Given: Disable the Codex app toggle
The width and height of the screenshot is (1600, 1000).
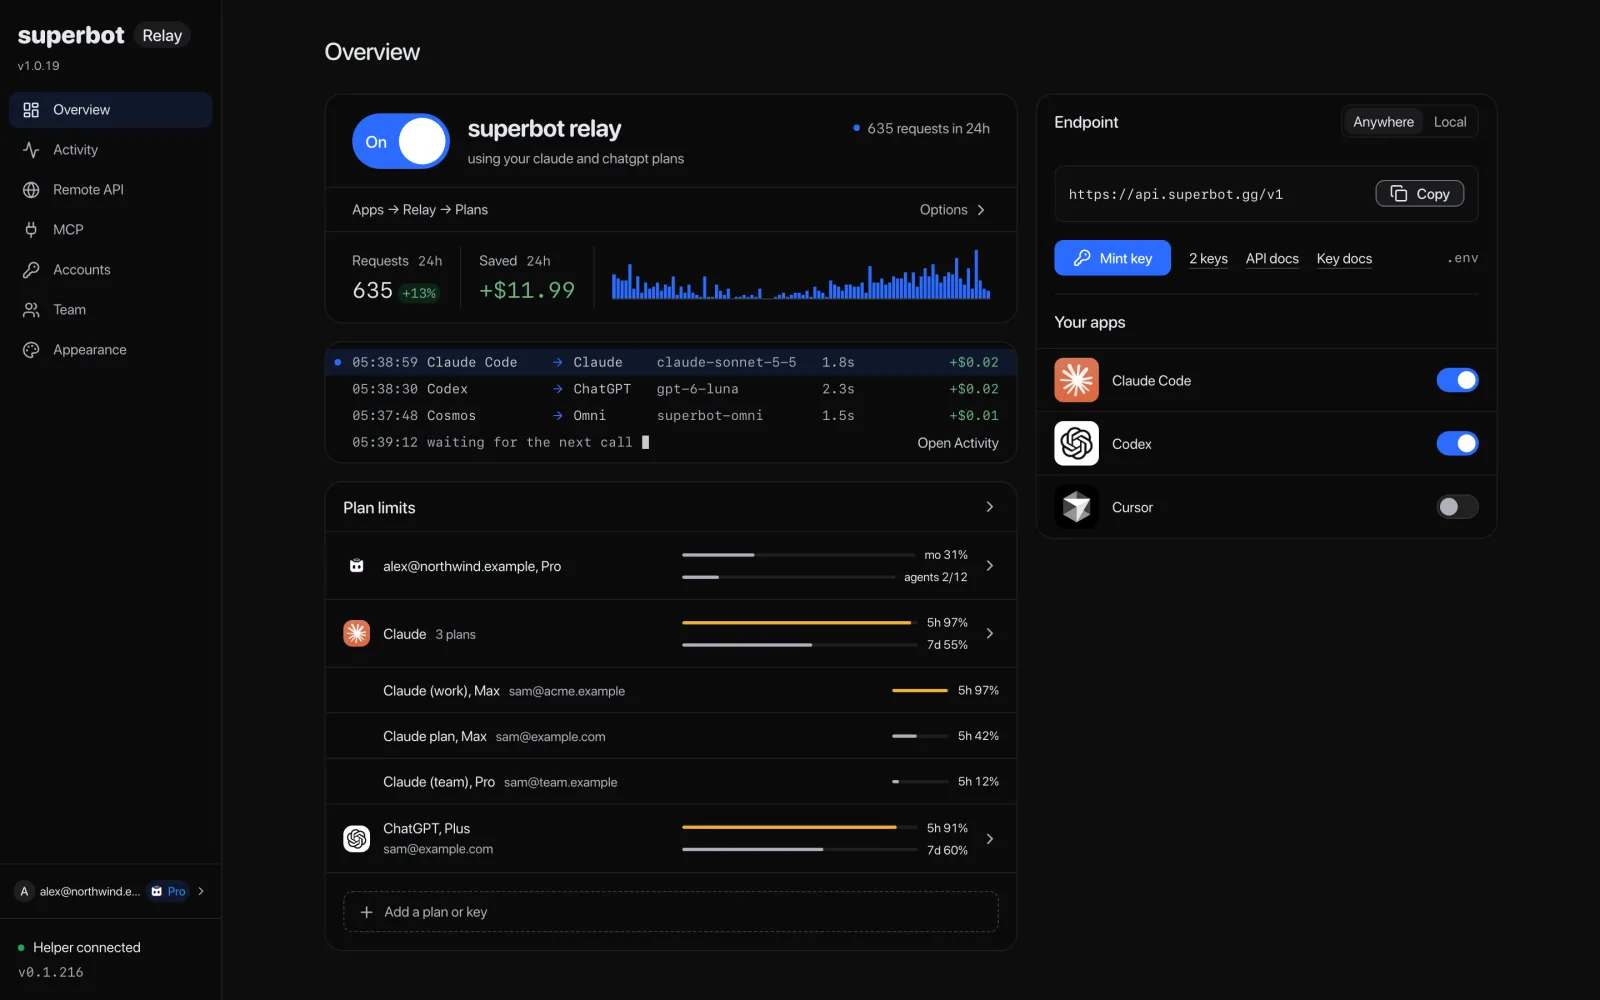Looking at the screenshot, I should pyautogui.click(x=1457, y=443).
